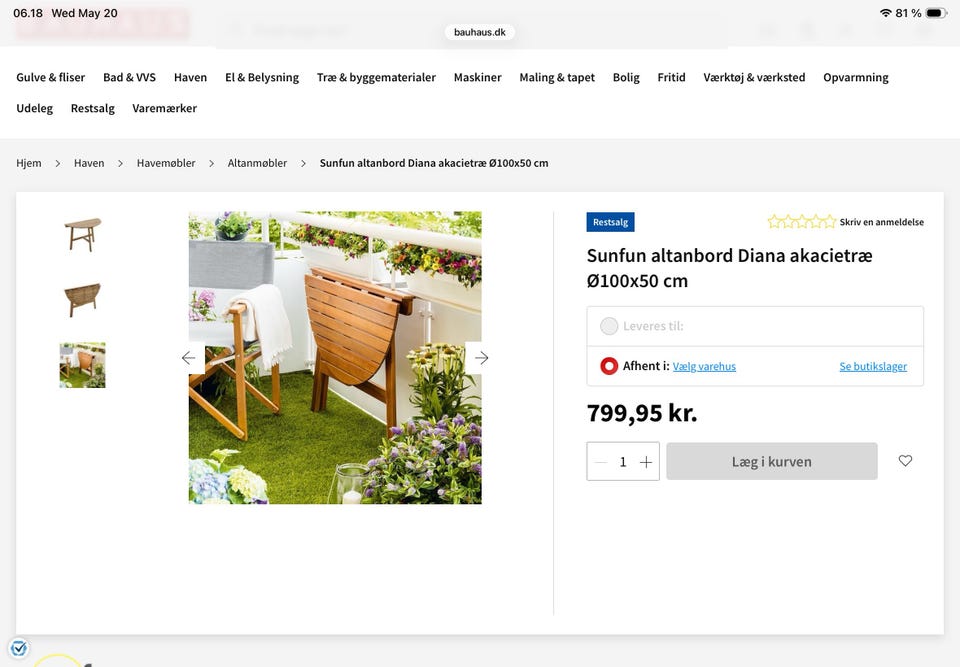Click bauhaus.dk address bar pill
Viewport: 960px width, 667px height.
(479, 32)
